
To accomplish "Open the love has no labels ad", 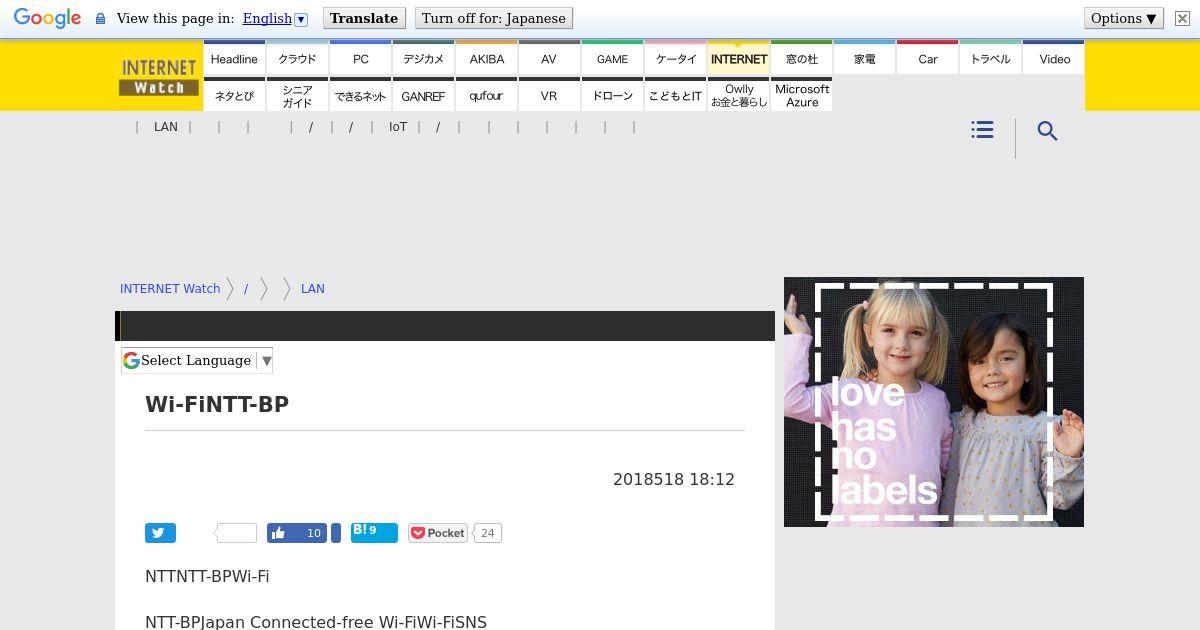I will (934, 402).
